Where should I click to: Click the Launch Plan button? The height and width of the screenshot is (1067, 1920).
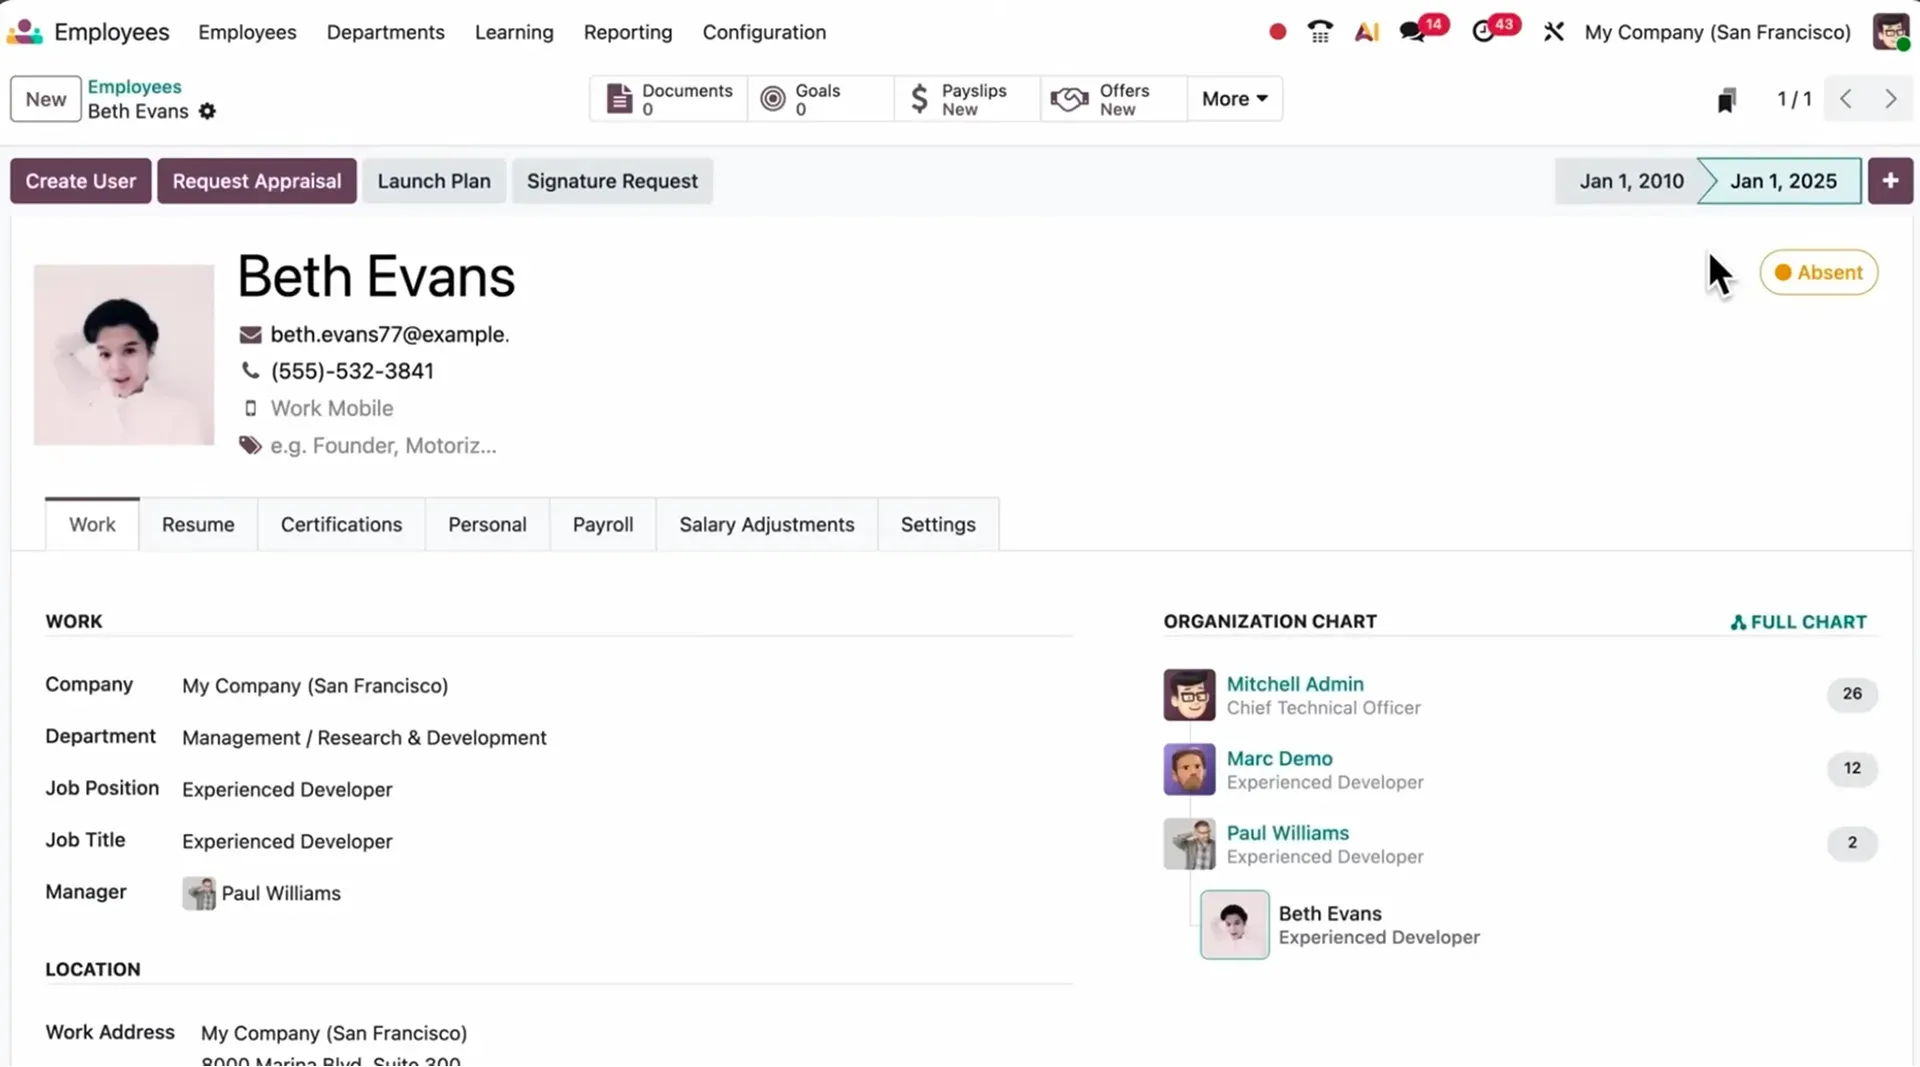tap(434, 181)
